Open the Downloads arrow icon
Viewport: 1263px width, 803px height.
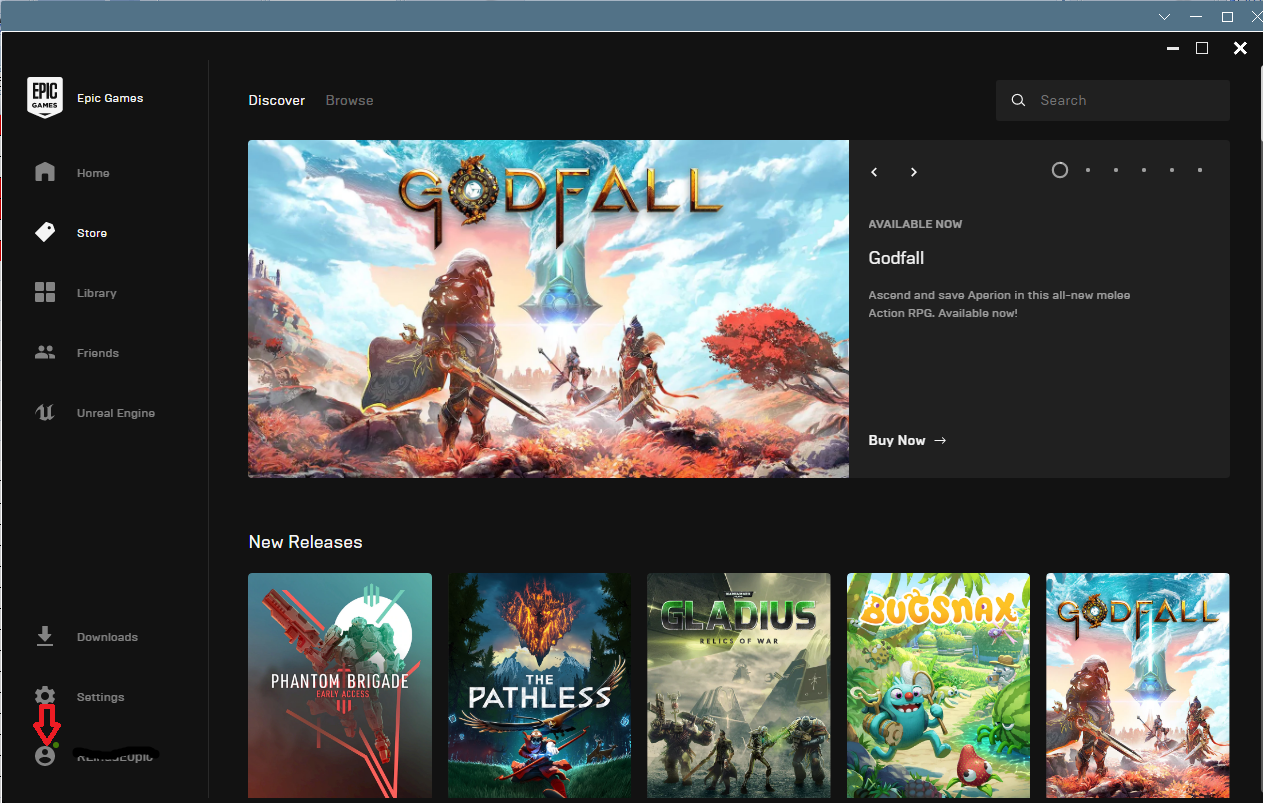[45, 636]
